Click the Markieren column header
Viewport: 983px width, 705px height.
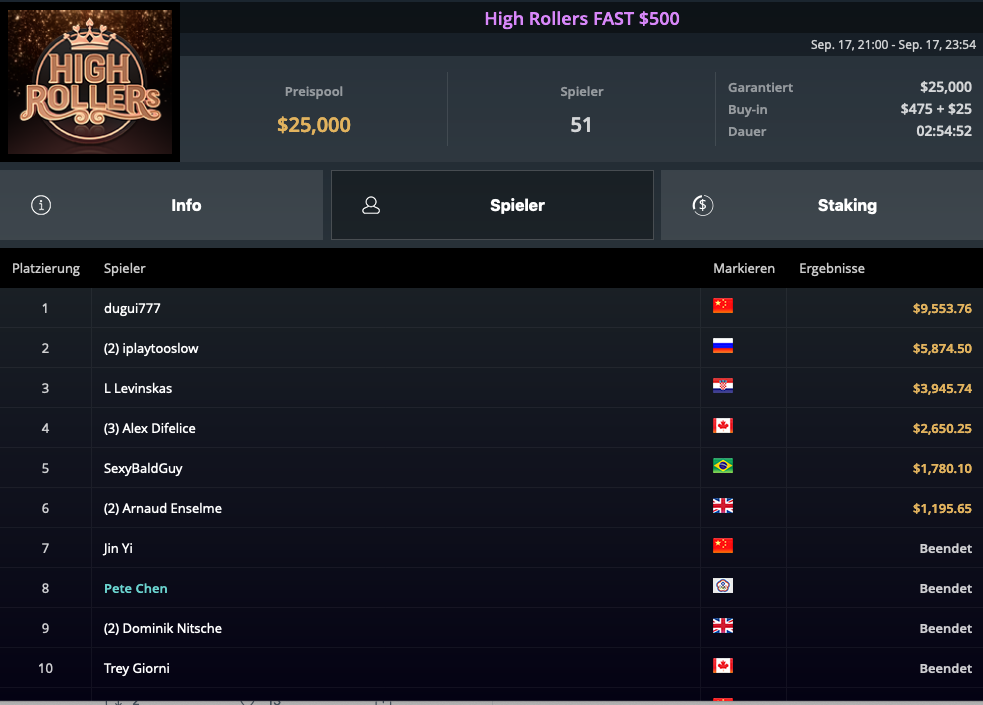[x=743, y=268]
